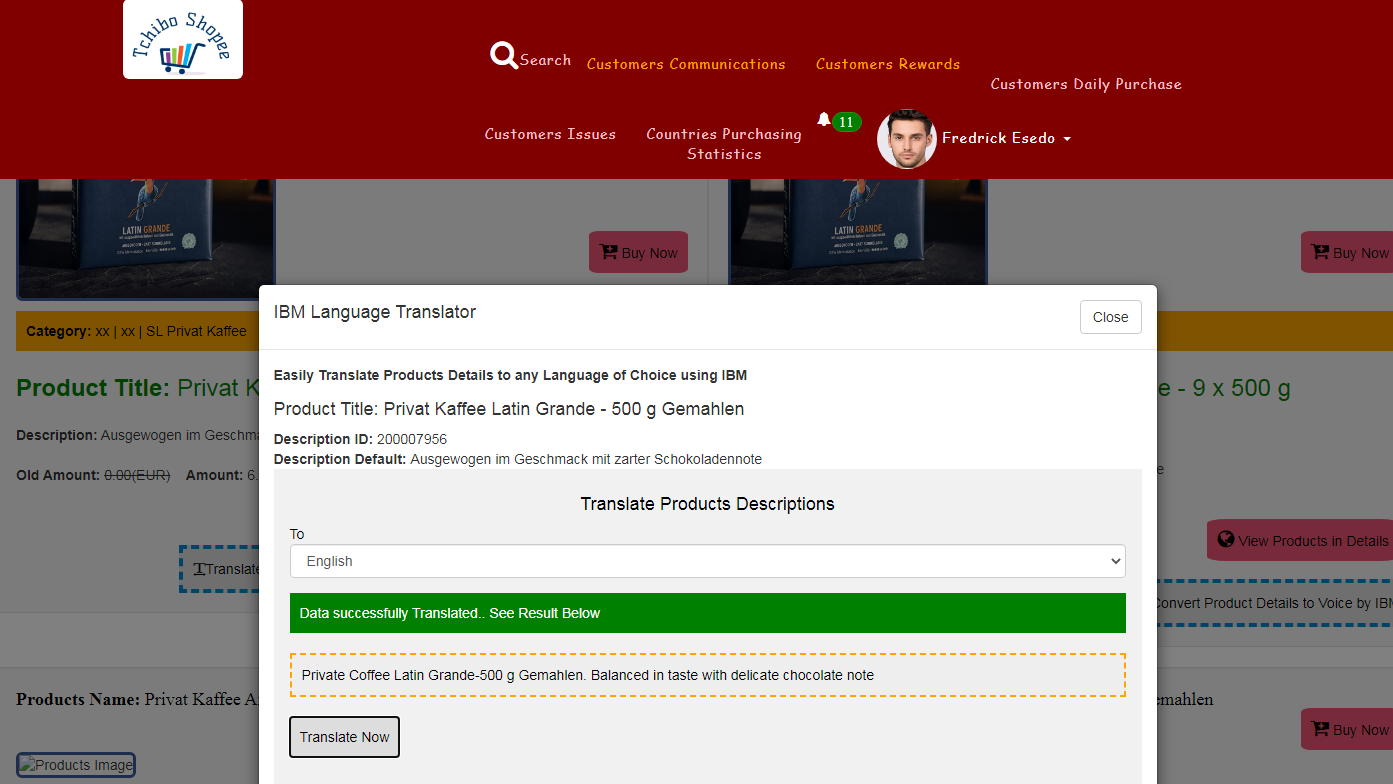Open Countries Purchasing Statistics menu
Screen dimensions: 1393x784
[724, 144]
